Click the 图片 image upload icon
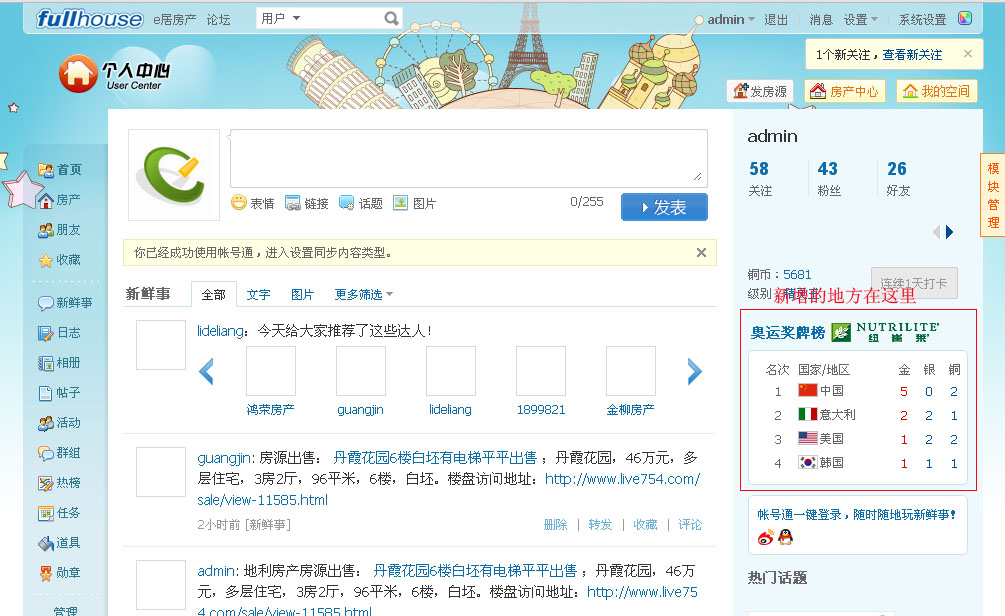Image resolution: width=1005 pixels, height=616 pixels. pos(401,203)
